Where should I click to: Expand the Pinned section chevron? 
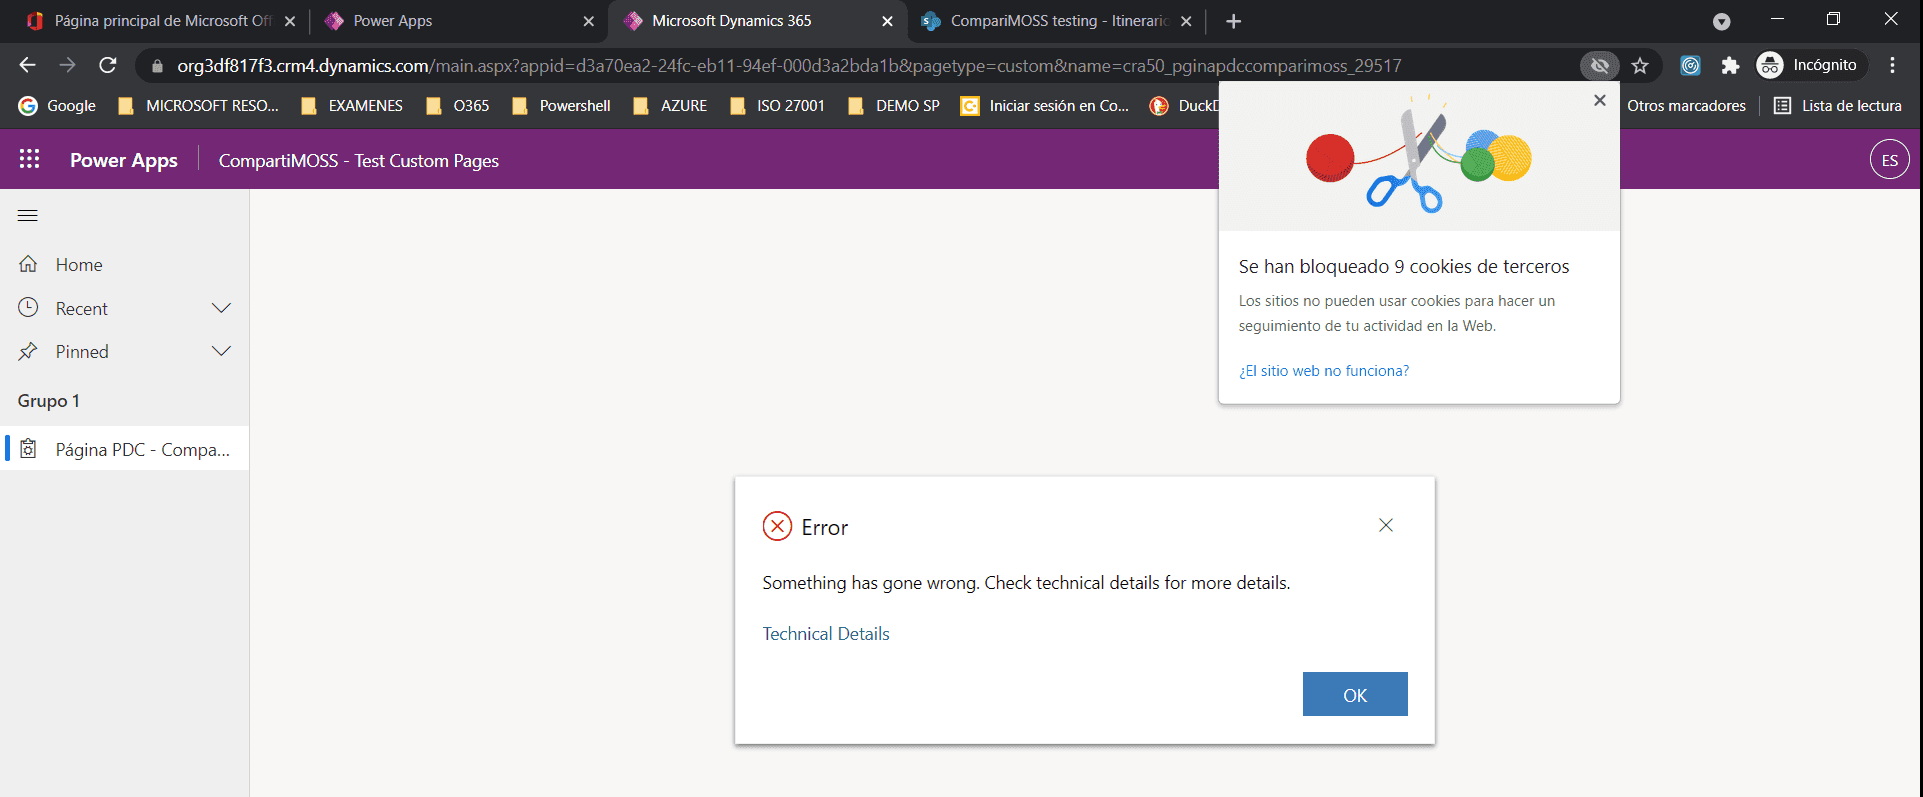(x=221, y=351)
